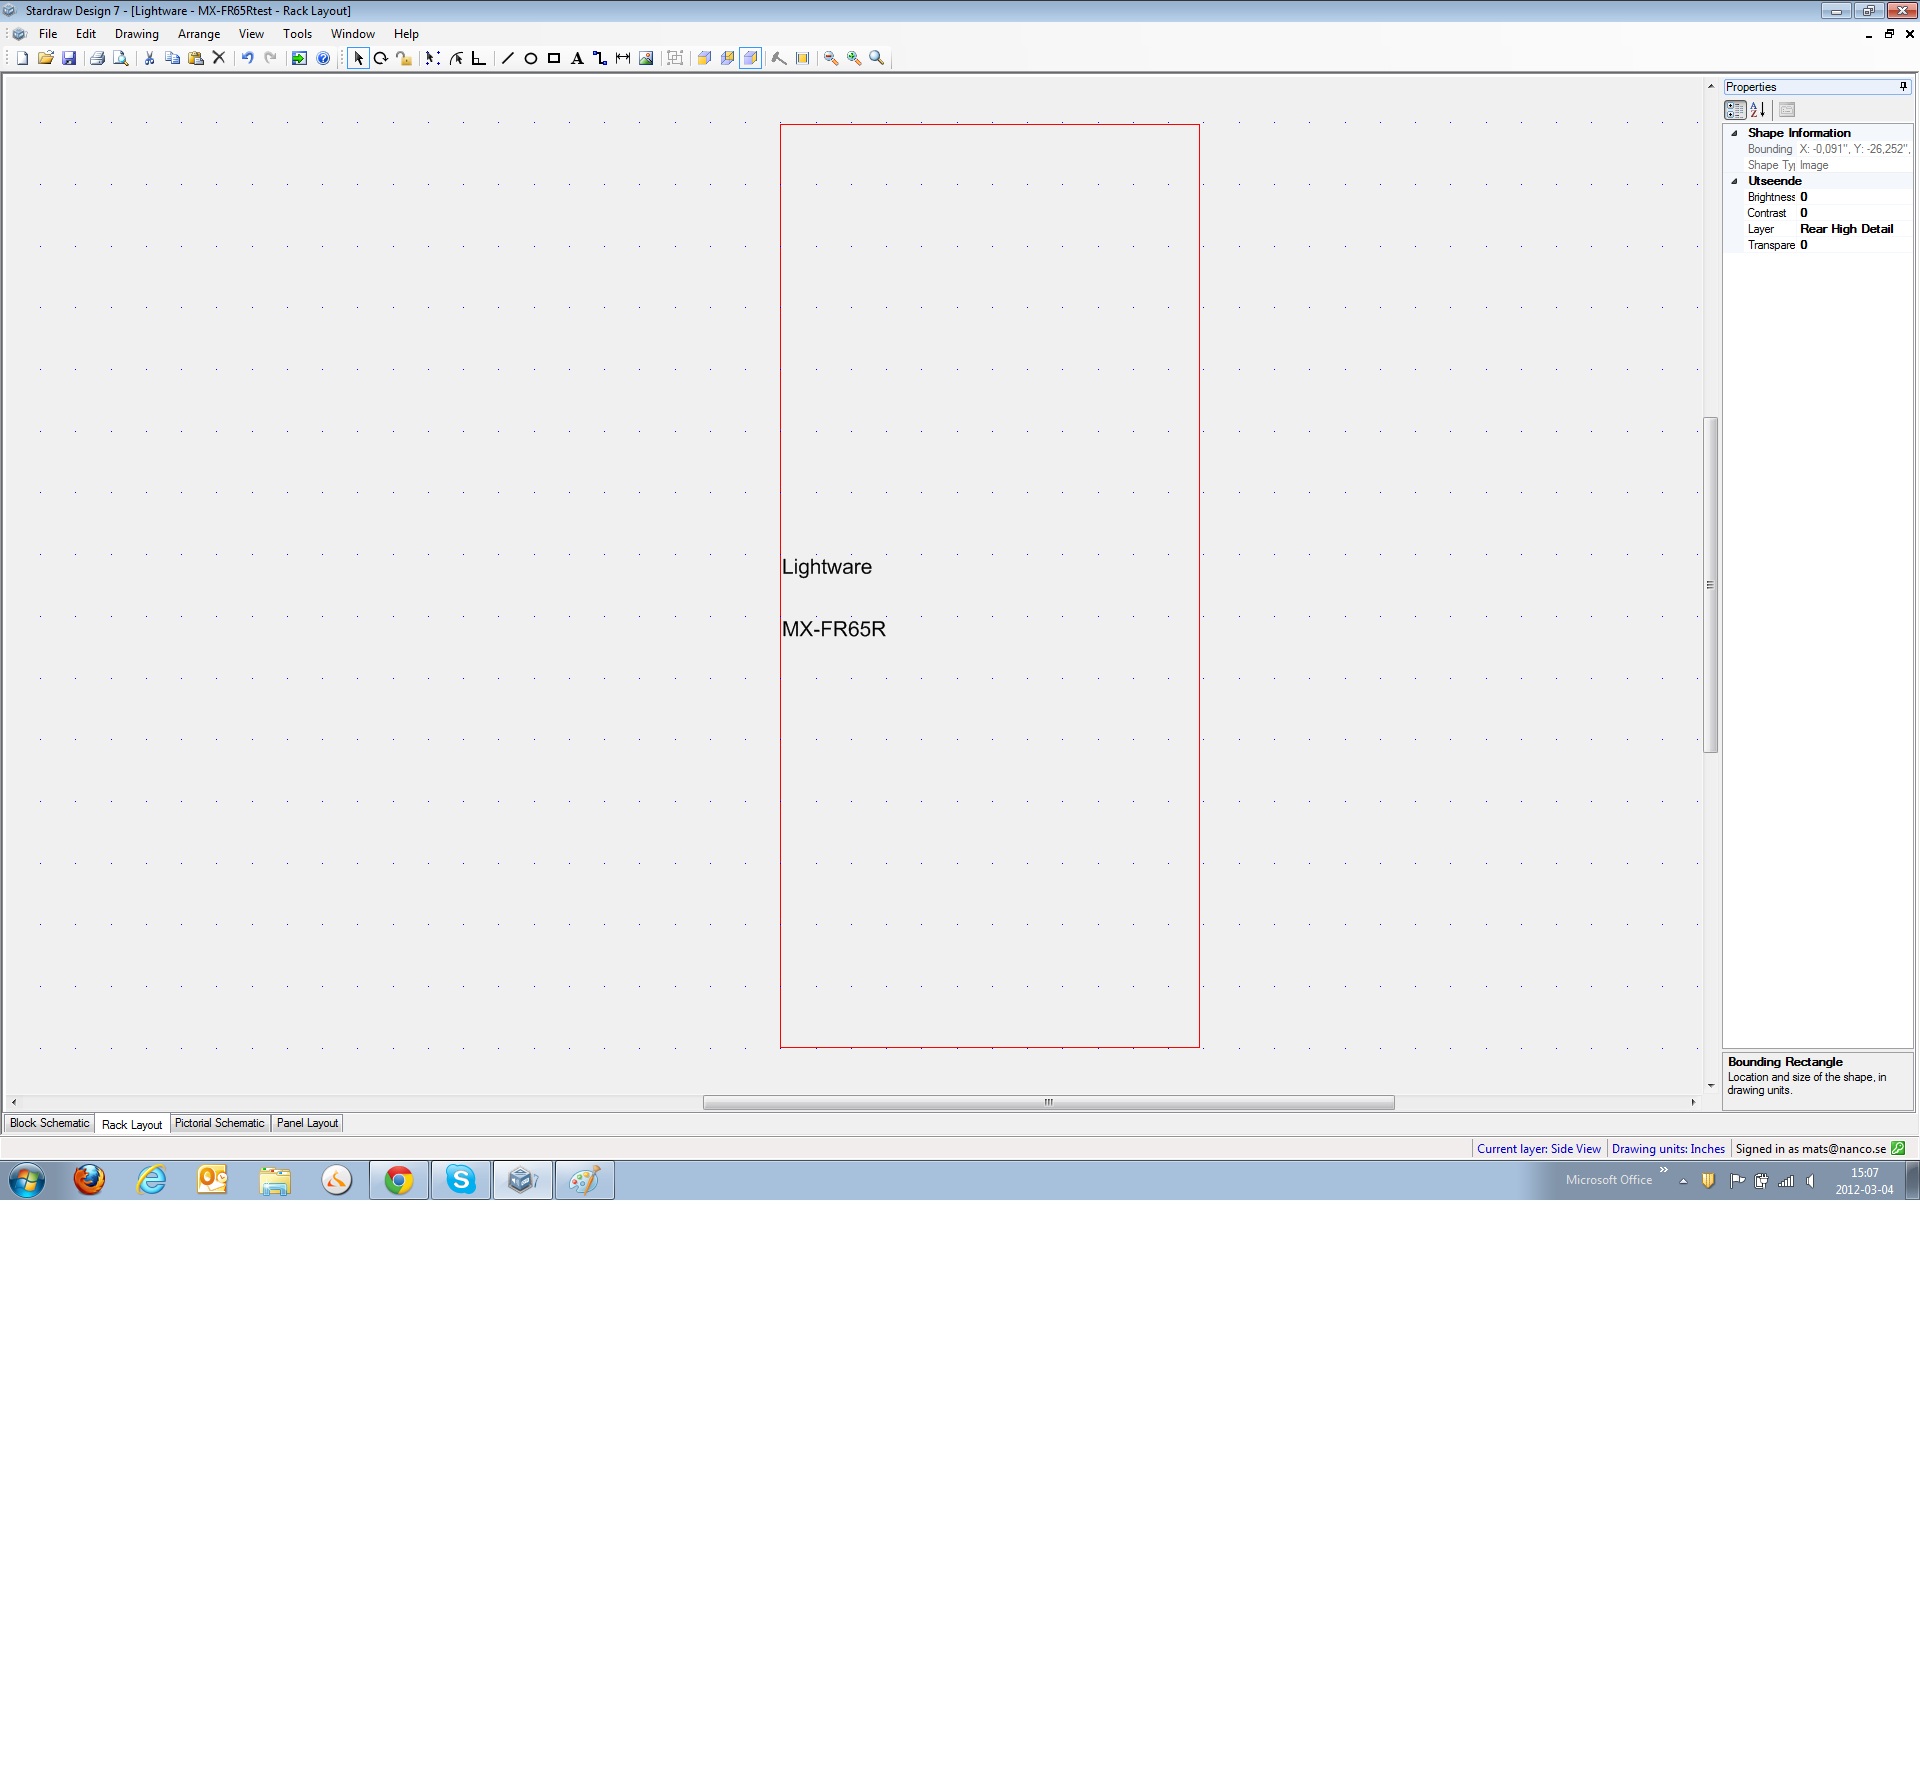Click the Insert Image tool
This screenshot has height=1768, width=1920.
(x=646, y=59)
